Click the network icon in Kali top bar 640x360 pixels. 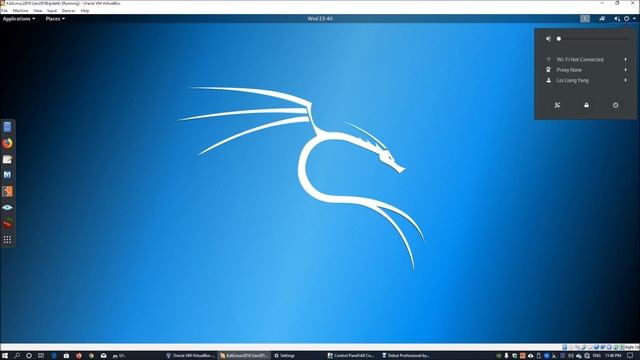pyautogui.click(x=602, y=19)
